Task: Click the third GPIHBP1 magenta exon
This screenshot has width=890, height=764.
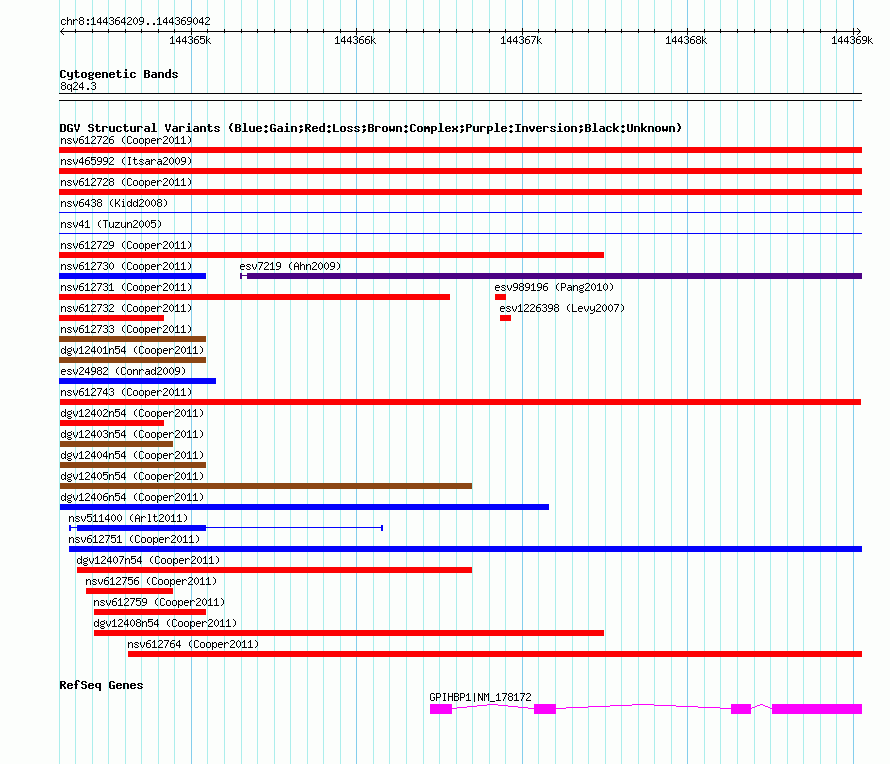Action: click(x=741, y=709)
